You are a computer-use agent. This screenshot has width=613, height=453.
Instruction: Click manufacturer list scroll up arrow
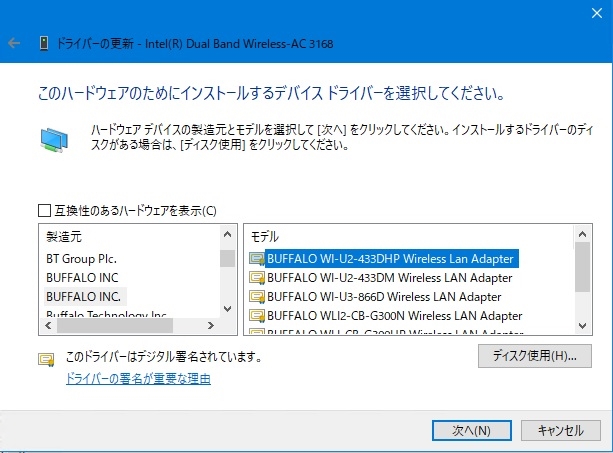point(228,235)
